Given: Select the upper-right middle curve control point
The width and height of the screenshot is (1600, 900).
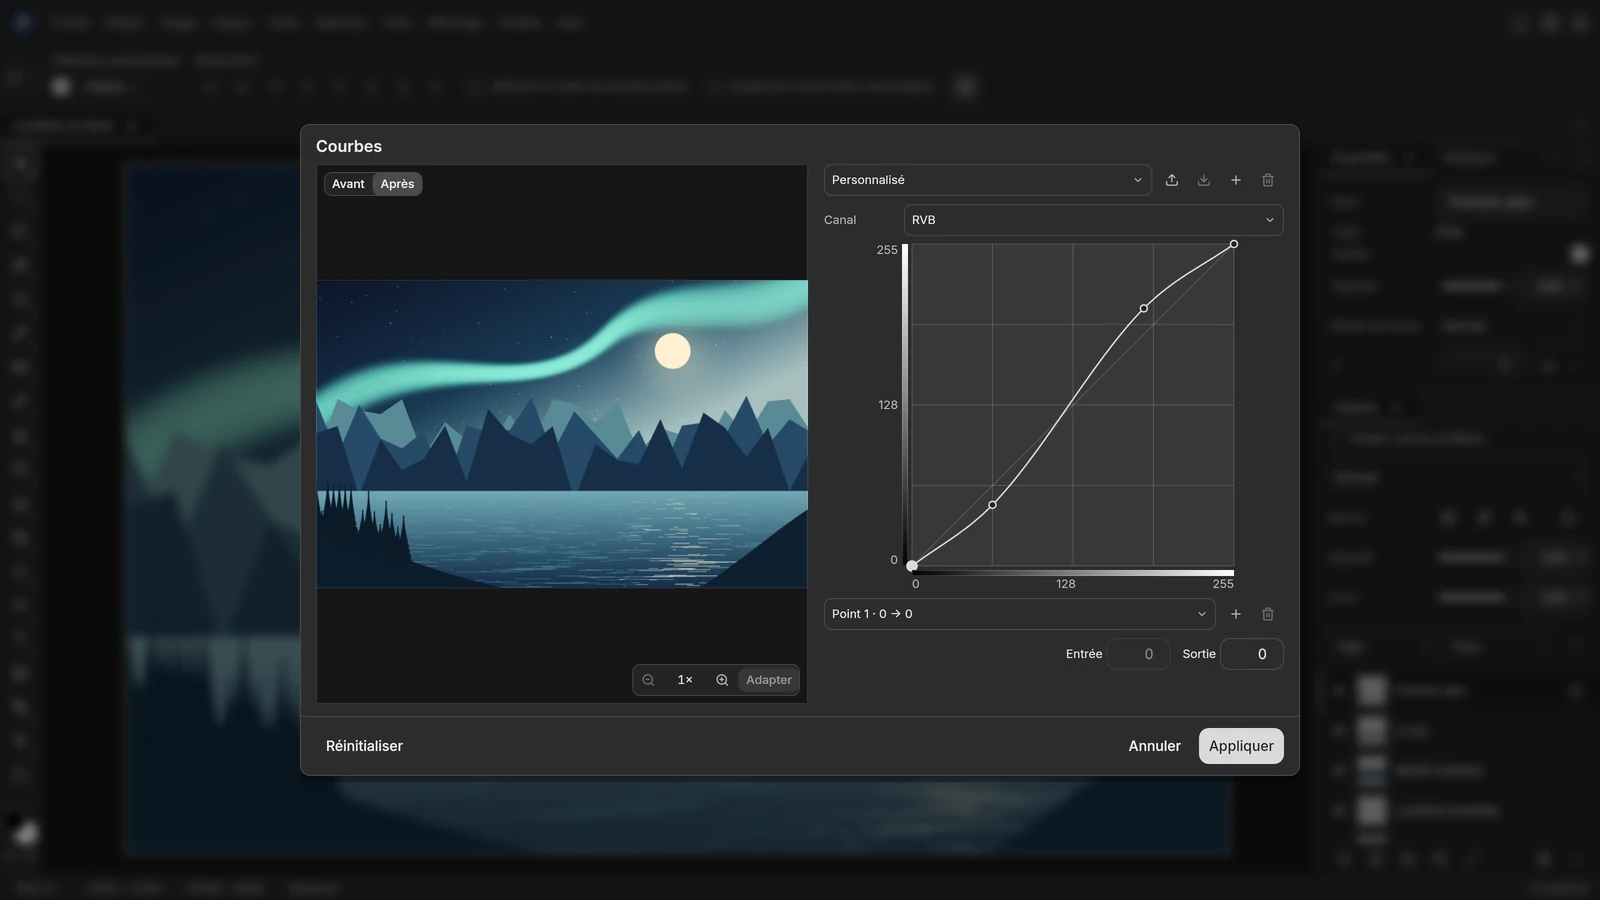Looking at the screenshot, I should click(x=1144, y=309).
